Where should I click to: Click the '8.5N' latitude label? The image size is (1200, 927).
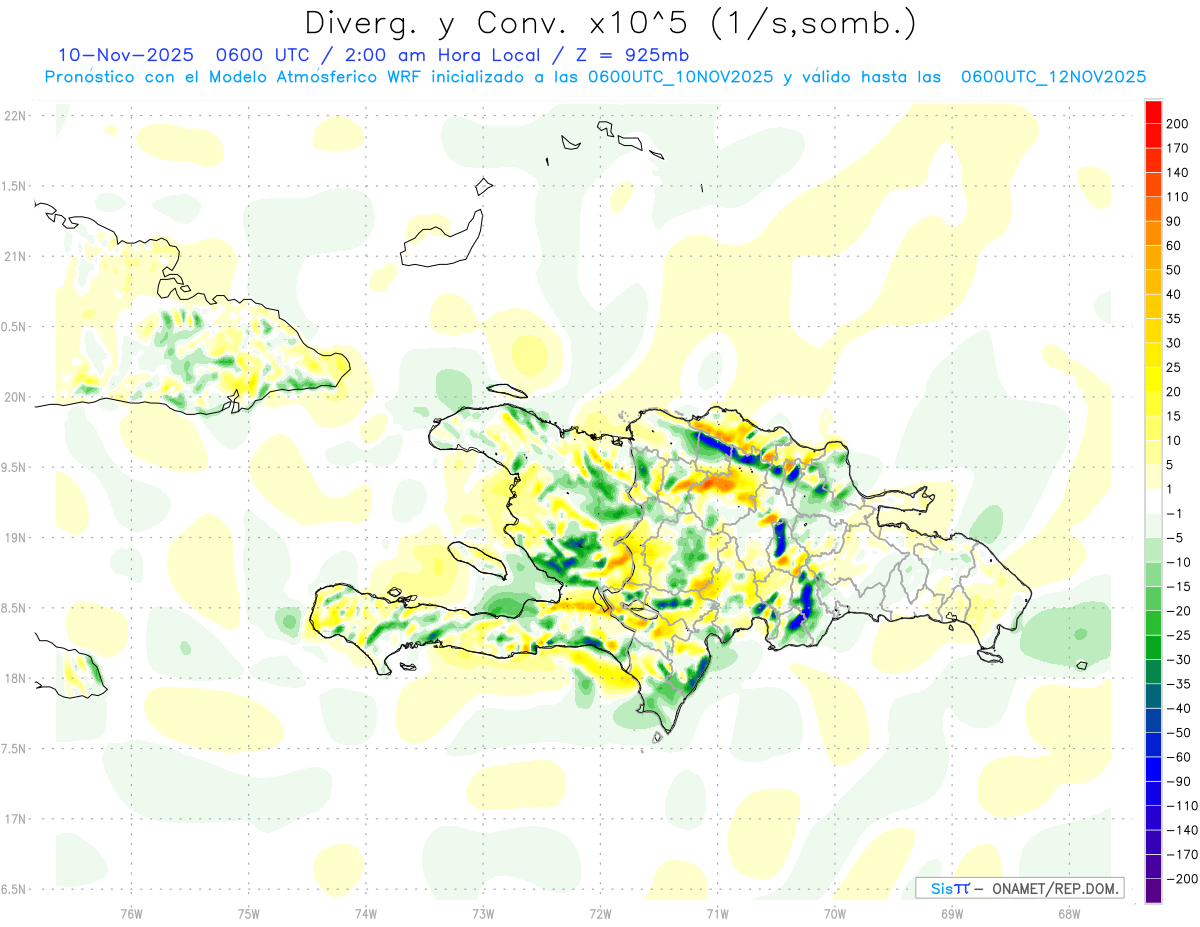click(15, 608)
